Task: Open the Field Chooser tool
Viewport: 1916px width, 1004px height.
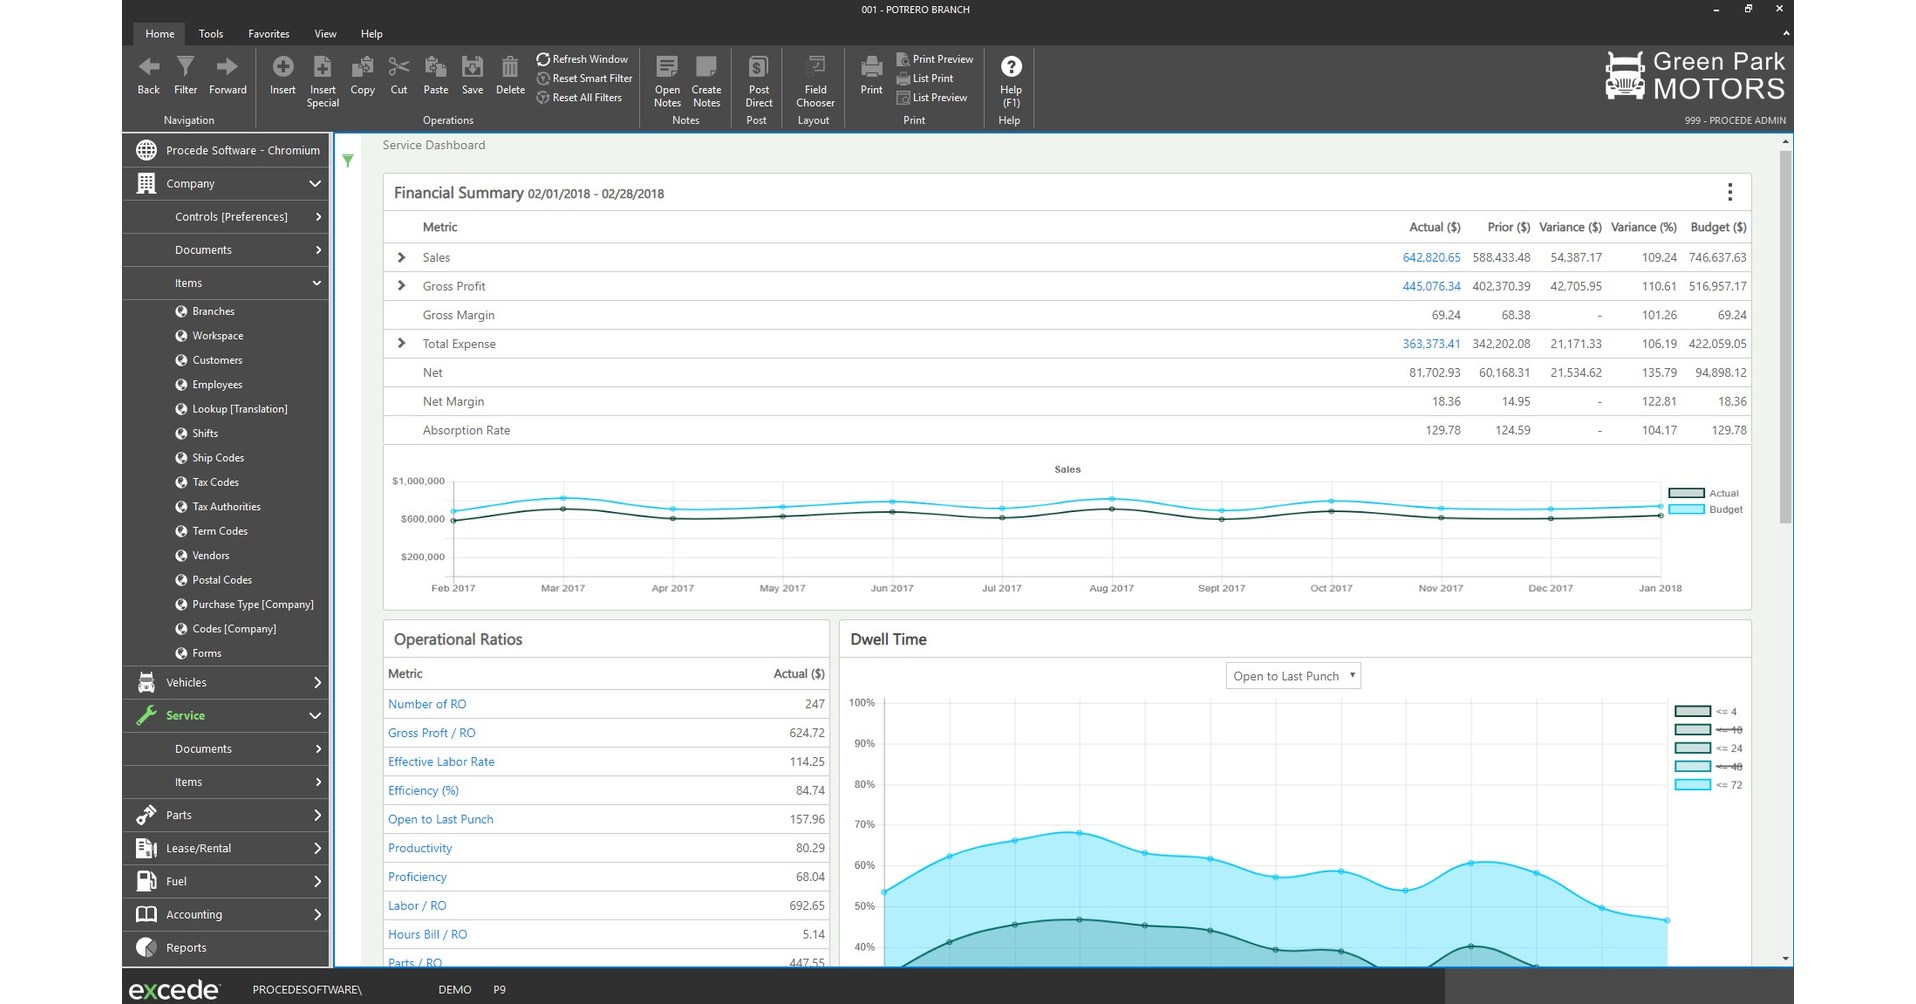Action: 814,80
